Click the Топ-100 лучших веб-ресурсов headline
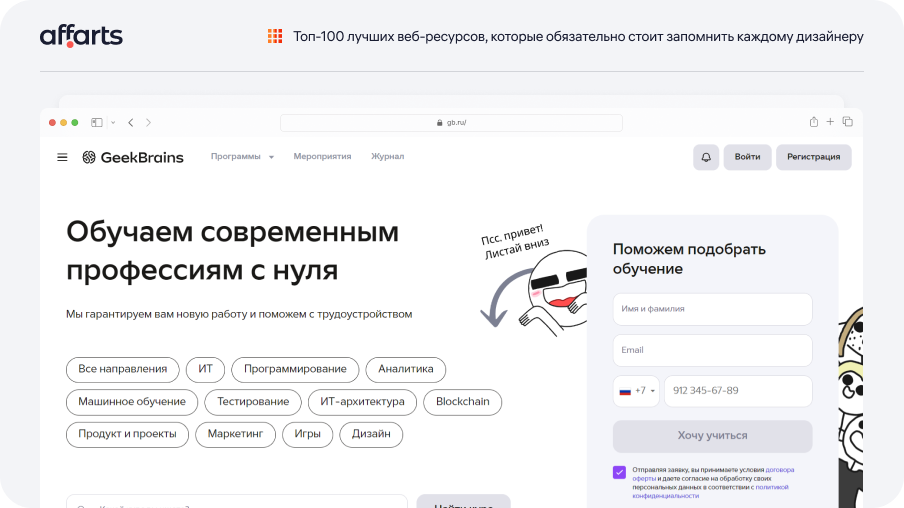The height and width of the screenshot is (508, 904). [x=578, y=36]
